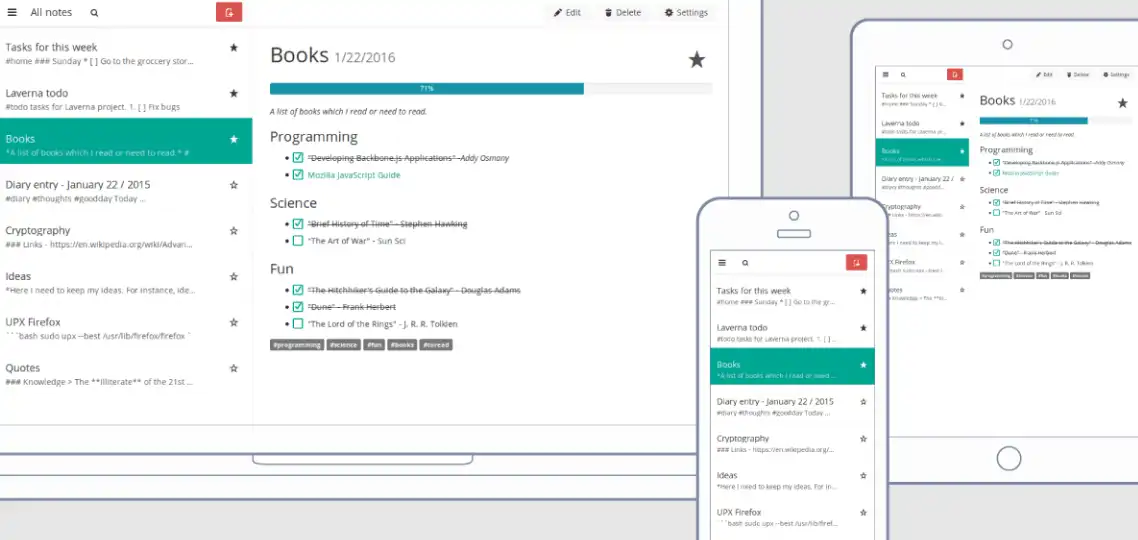Viewport: 1138px width, 540px height.
Task: Click the laptop's #toread tag
Action: point(436,345)
